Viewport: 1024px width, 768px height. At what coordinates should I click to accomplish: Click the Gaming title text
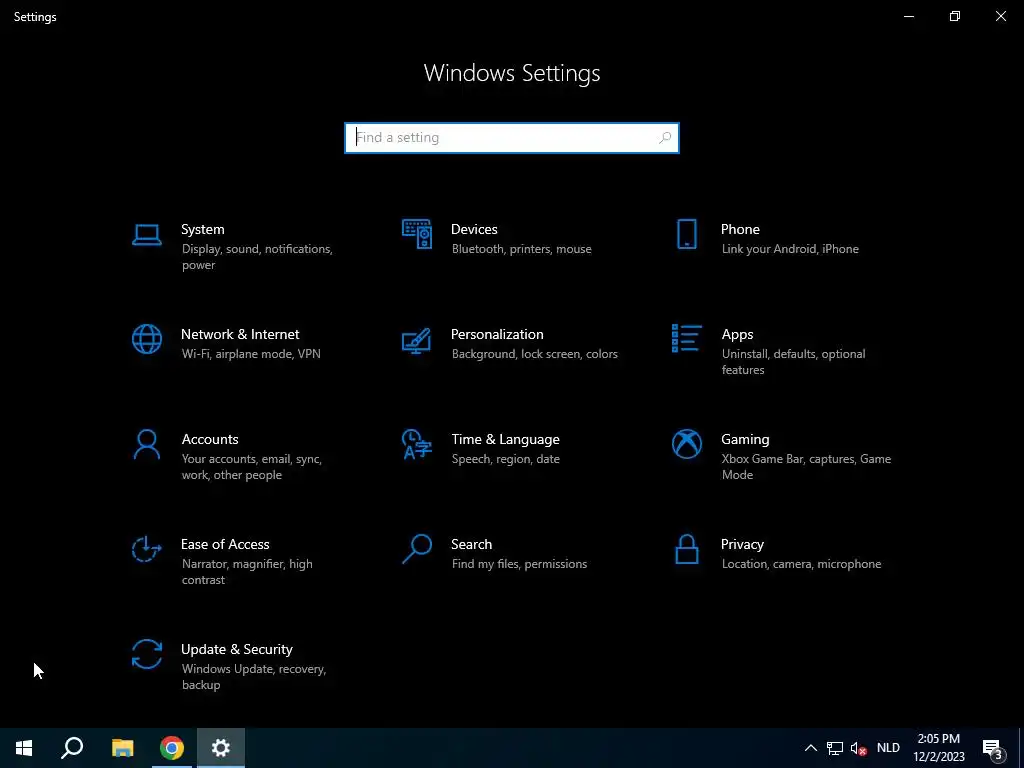pos(745,440)
